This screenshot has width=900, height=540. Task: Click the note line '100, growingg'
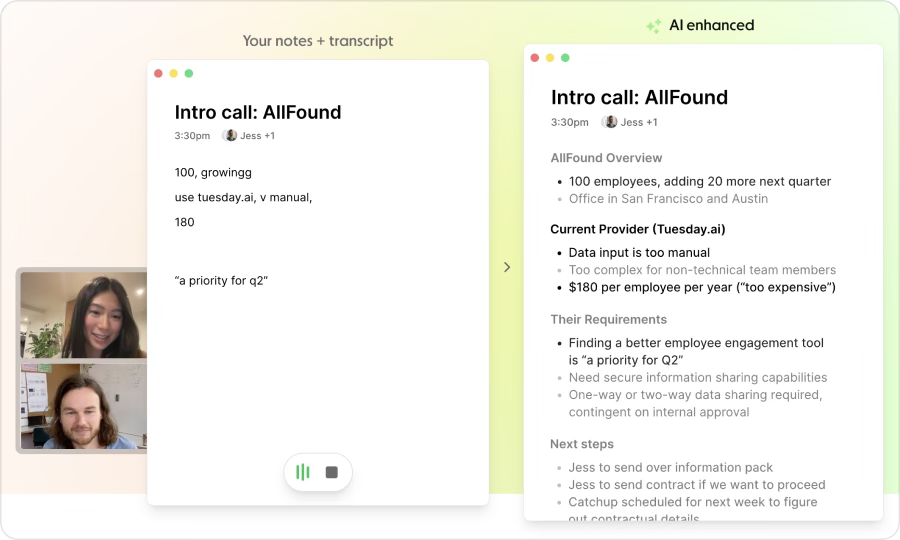[x=213, y=173]
